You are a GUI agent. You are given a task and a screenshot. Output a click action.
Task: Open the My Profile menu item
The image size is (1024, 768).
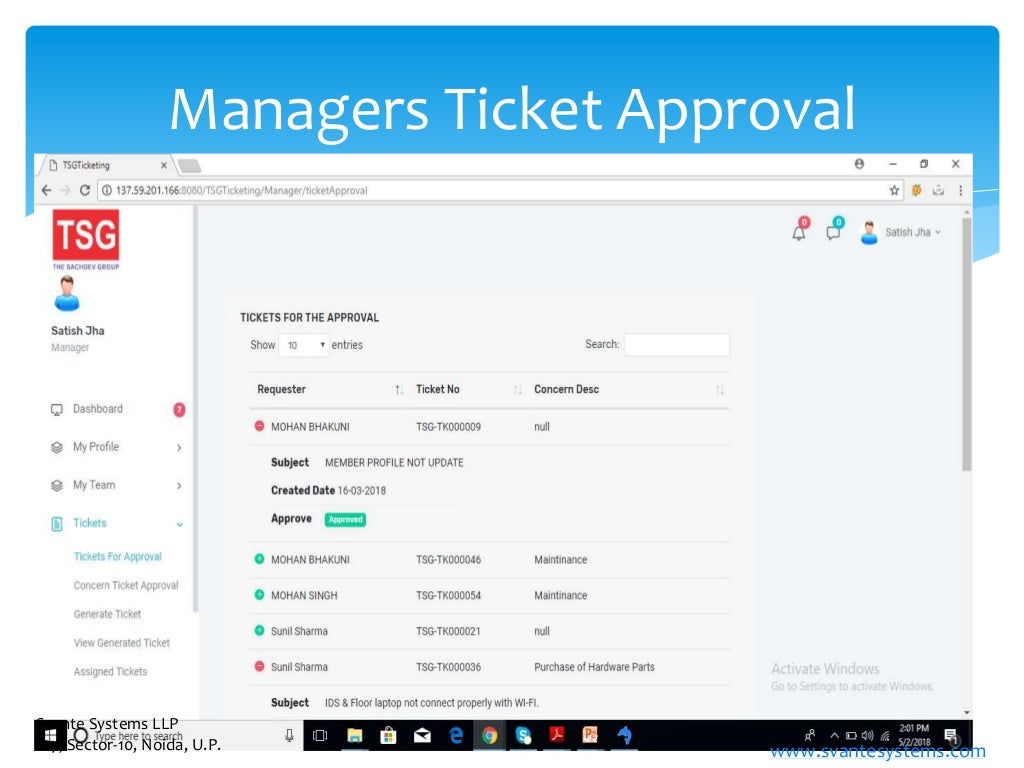96,447
